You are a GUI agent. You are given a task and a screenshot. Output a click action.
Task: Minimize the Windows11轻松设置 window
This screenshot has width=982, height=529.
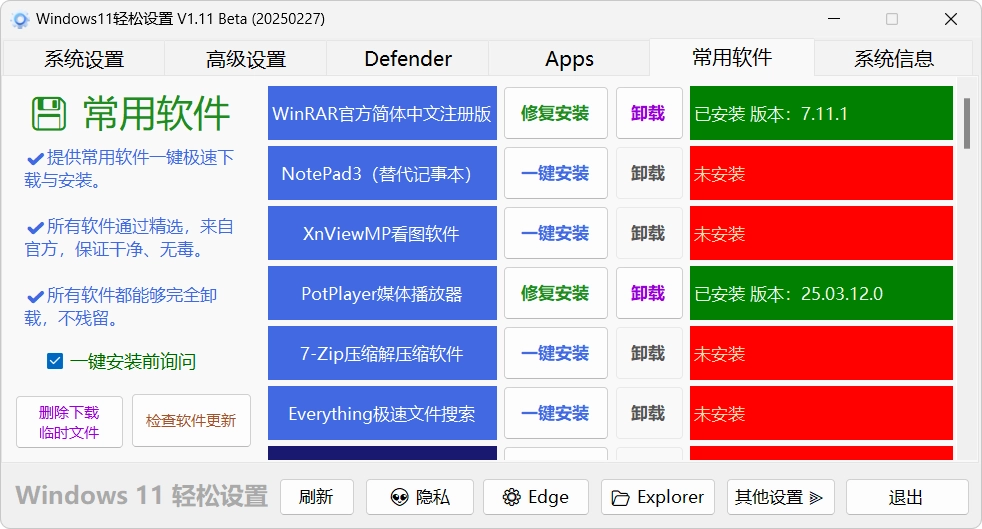(834, 19)
